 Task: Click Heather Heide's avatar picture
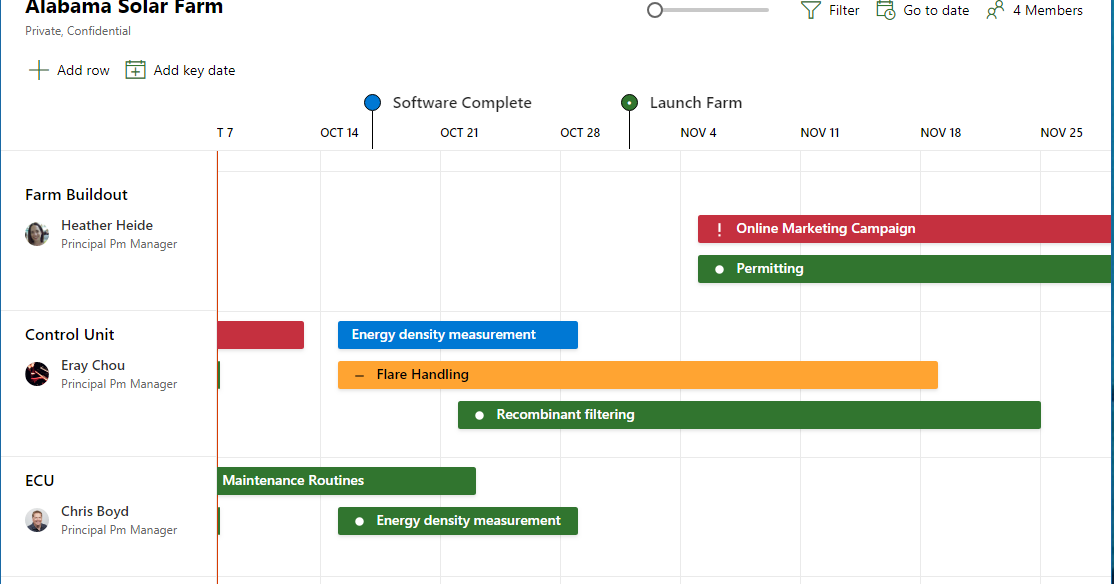coord(37,234)
